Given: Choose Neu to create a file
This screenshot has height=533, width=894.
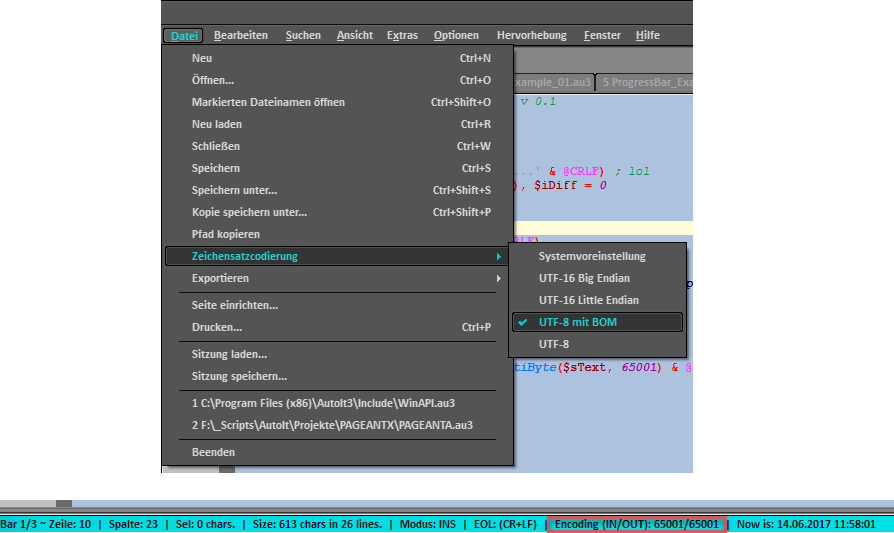Looking at the screenshot, I should tap(202, 58).
